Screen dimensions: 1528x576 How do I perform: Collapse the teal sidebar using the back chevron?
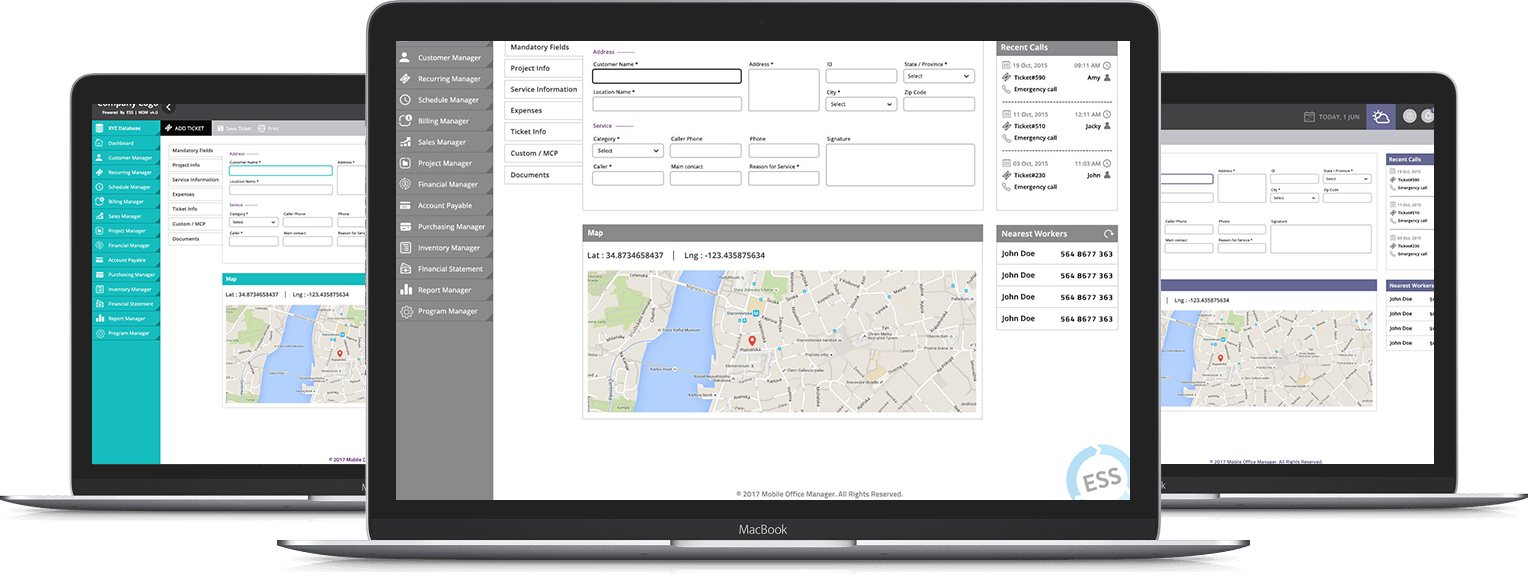coord(168,107)
